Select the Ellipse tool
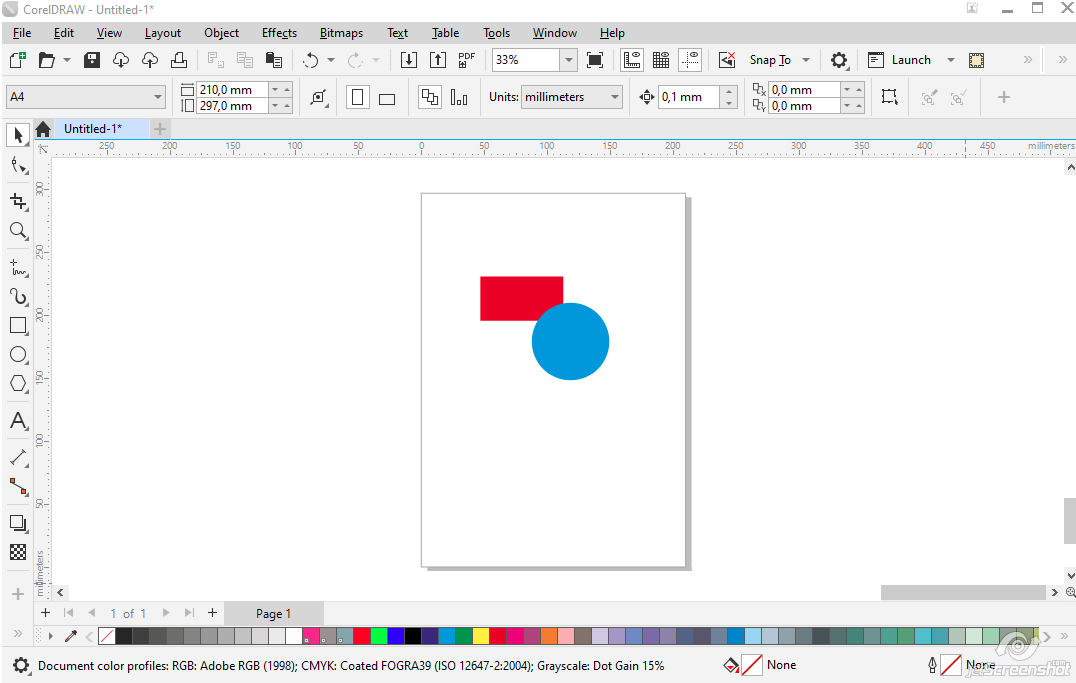This screenshot has width=1076, height=683. 18,355
